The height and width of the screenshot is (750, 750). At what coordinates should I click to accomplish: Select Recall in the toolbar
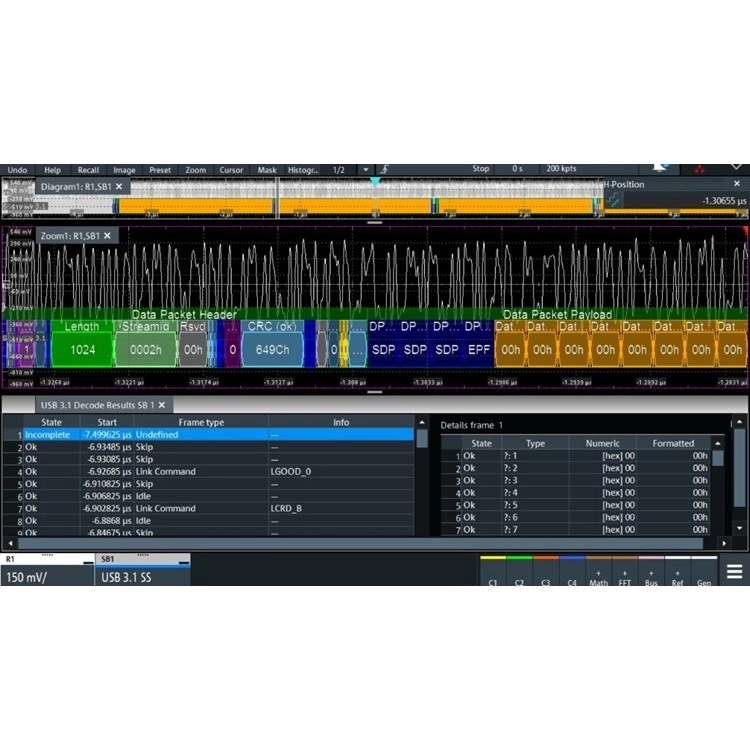(88, 170)
